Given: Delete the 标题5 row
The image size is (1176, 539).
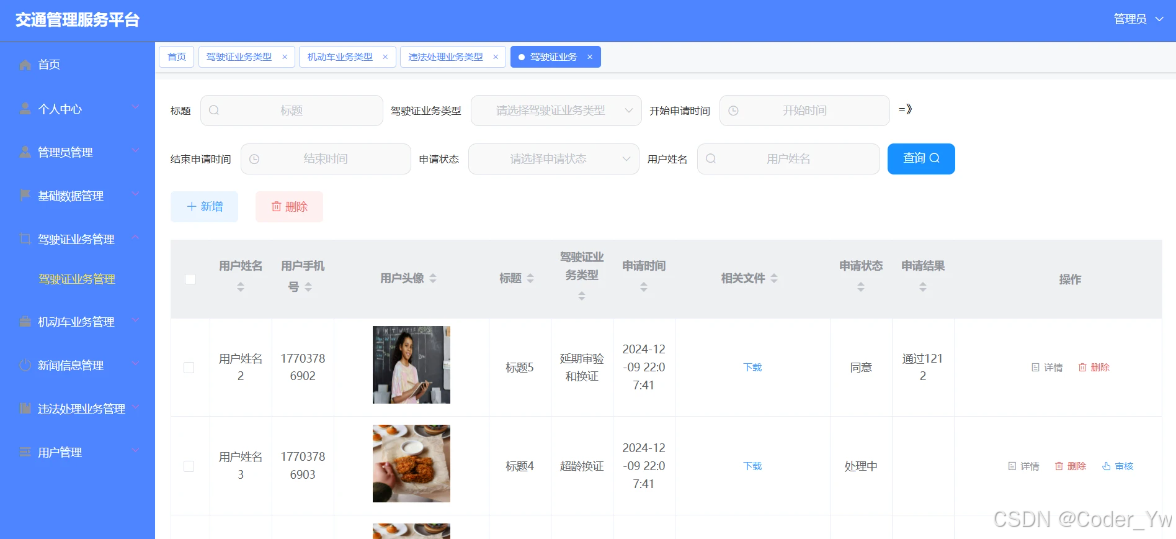Looking at the screenshot, I should (x=1094, y=367).
